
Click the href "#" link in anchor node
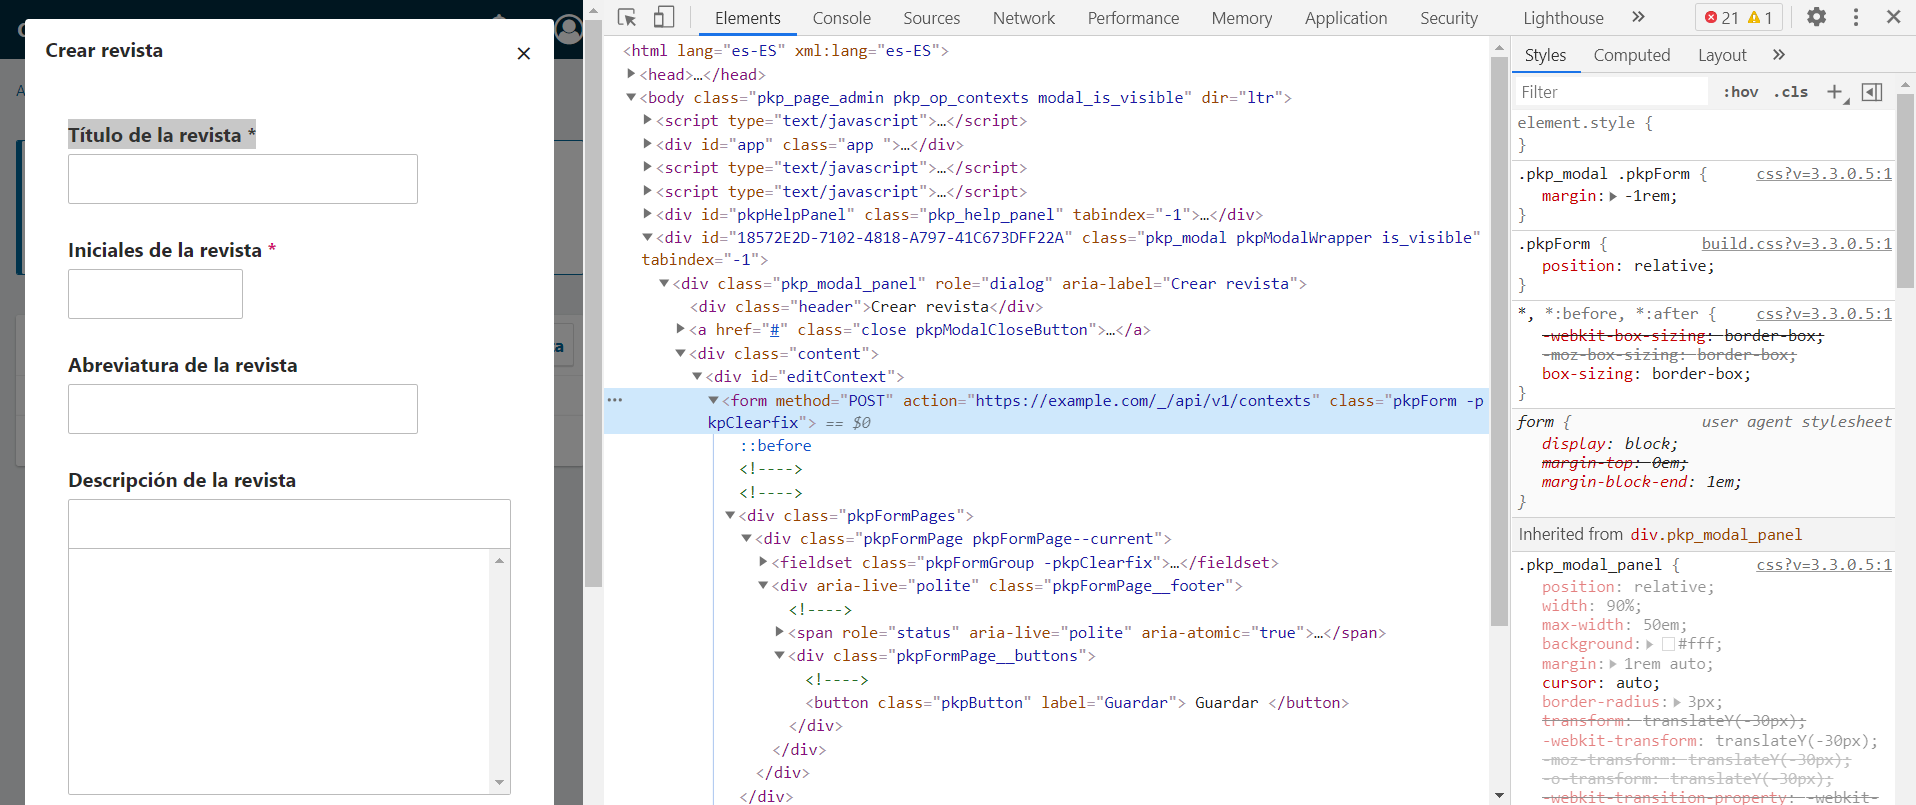point(774,330)
